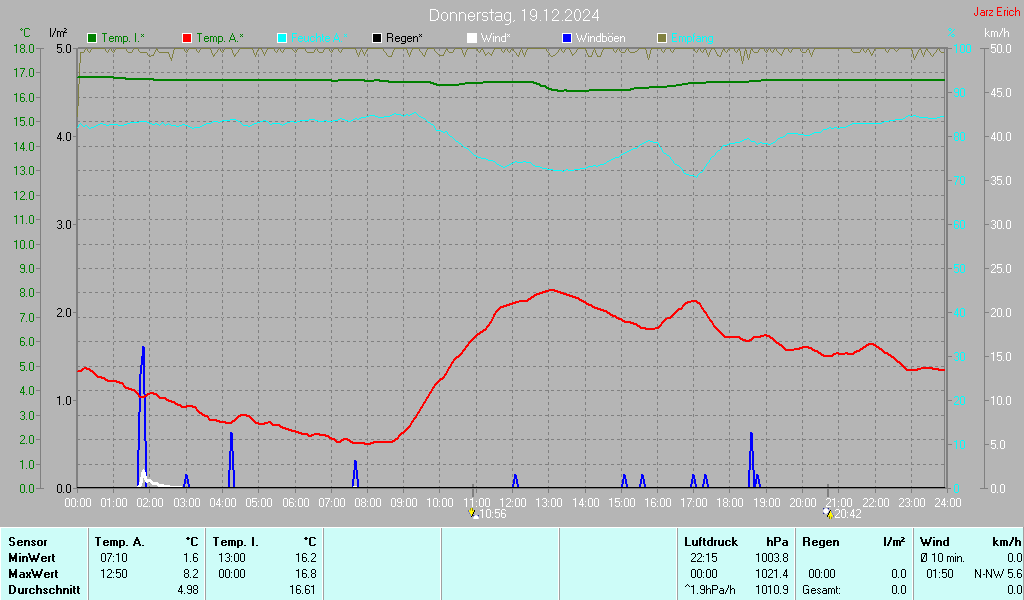Select the Empfang legend label
Screen dimensions: 1024x600
(x=692, y=39)
